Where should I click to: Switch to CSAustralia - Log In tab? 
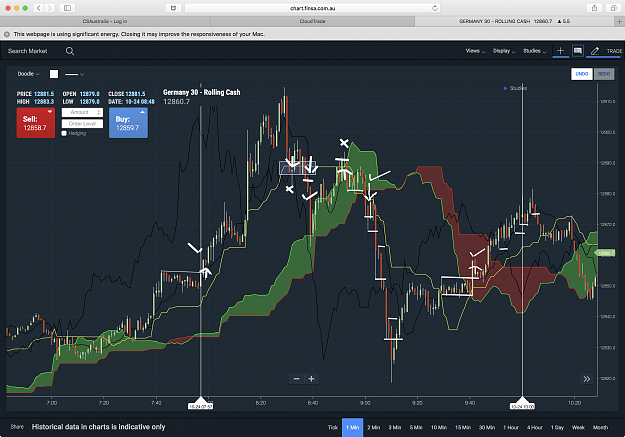coord(105,21)
